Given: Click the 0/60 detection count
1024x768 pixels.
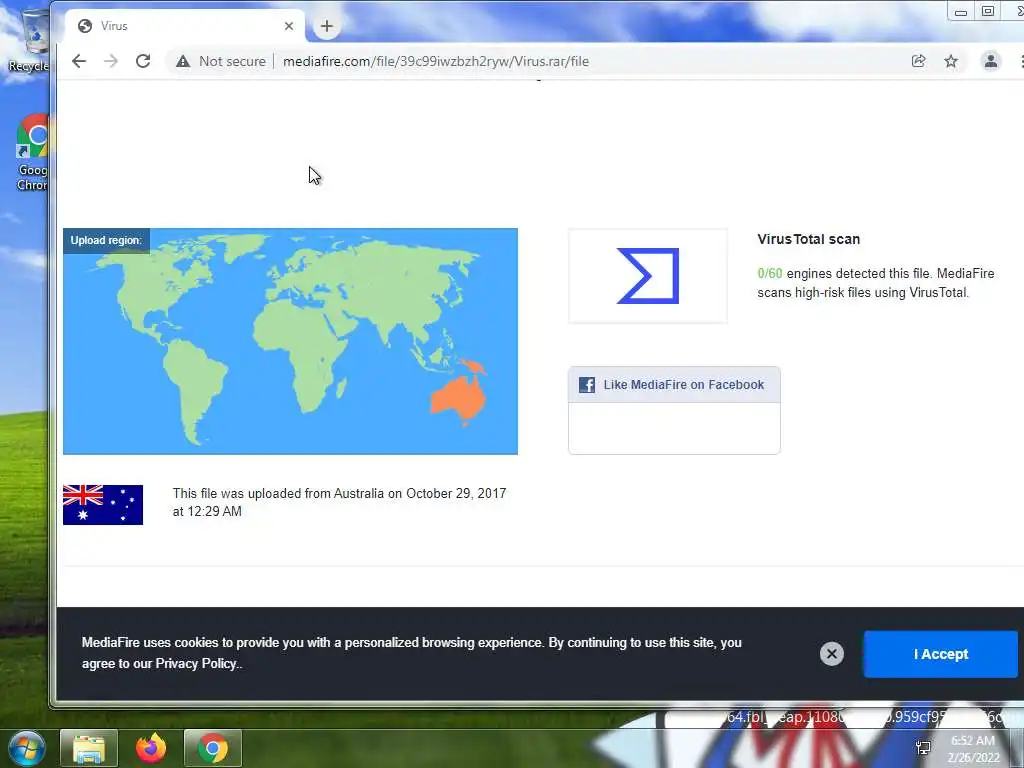Looking at the screenshot, I should pos(769,274).
